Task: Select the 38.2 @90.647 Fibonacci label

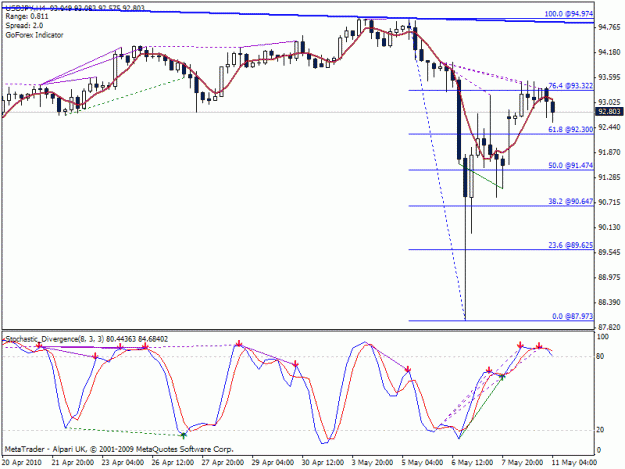Action: [571, 202]
